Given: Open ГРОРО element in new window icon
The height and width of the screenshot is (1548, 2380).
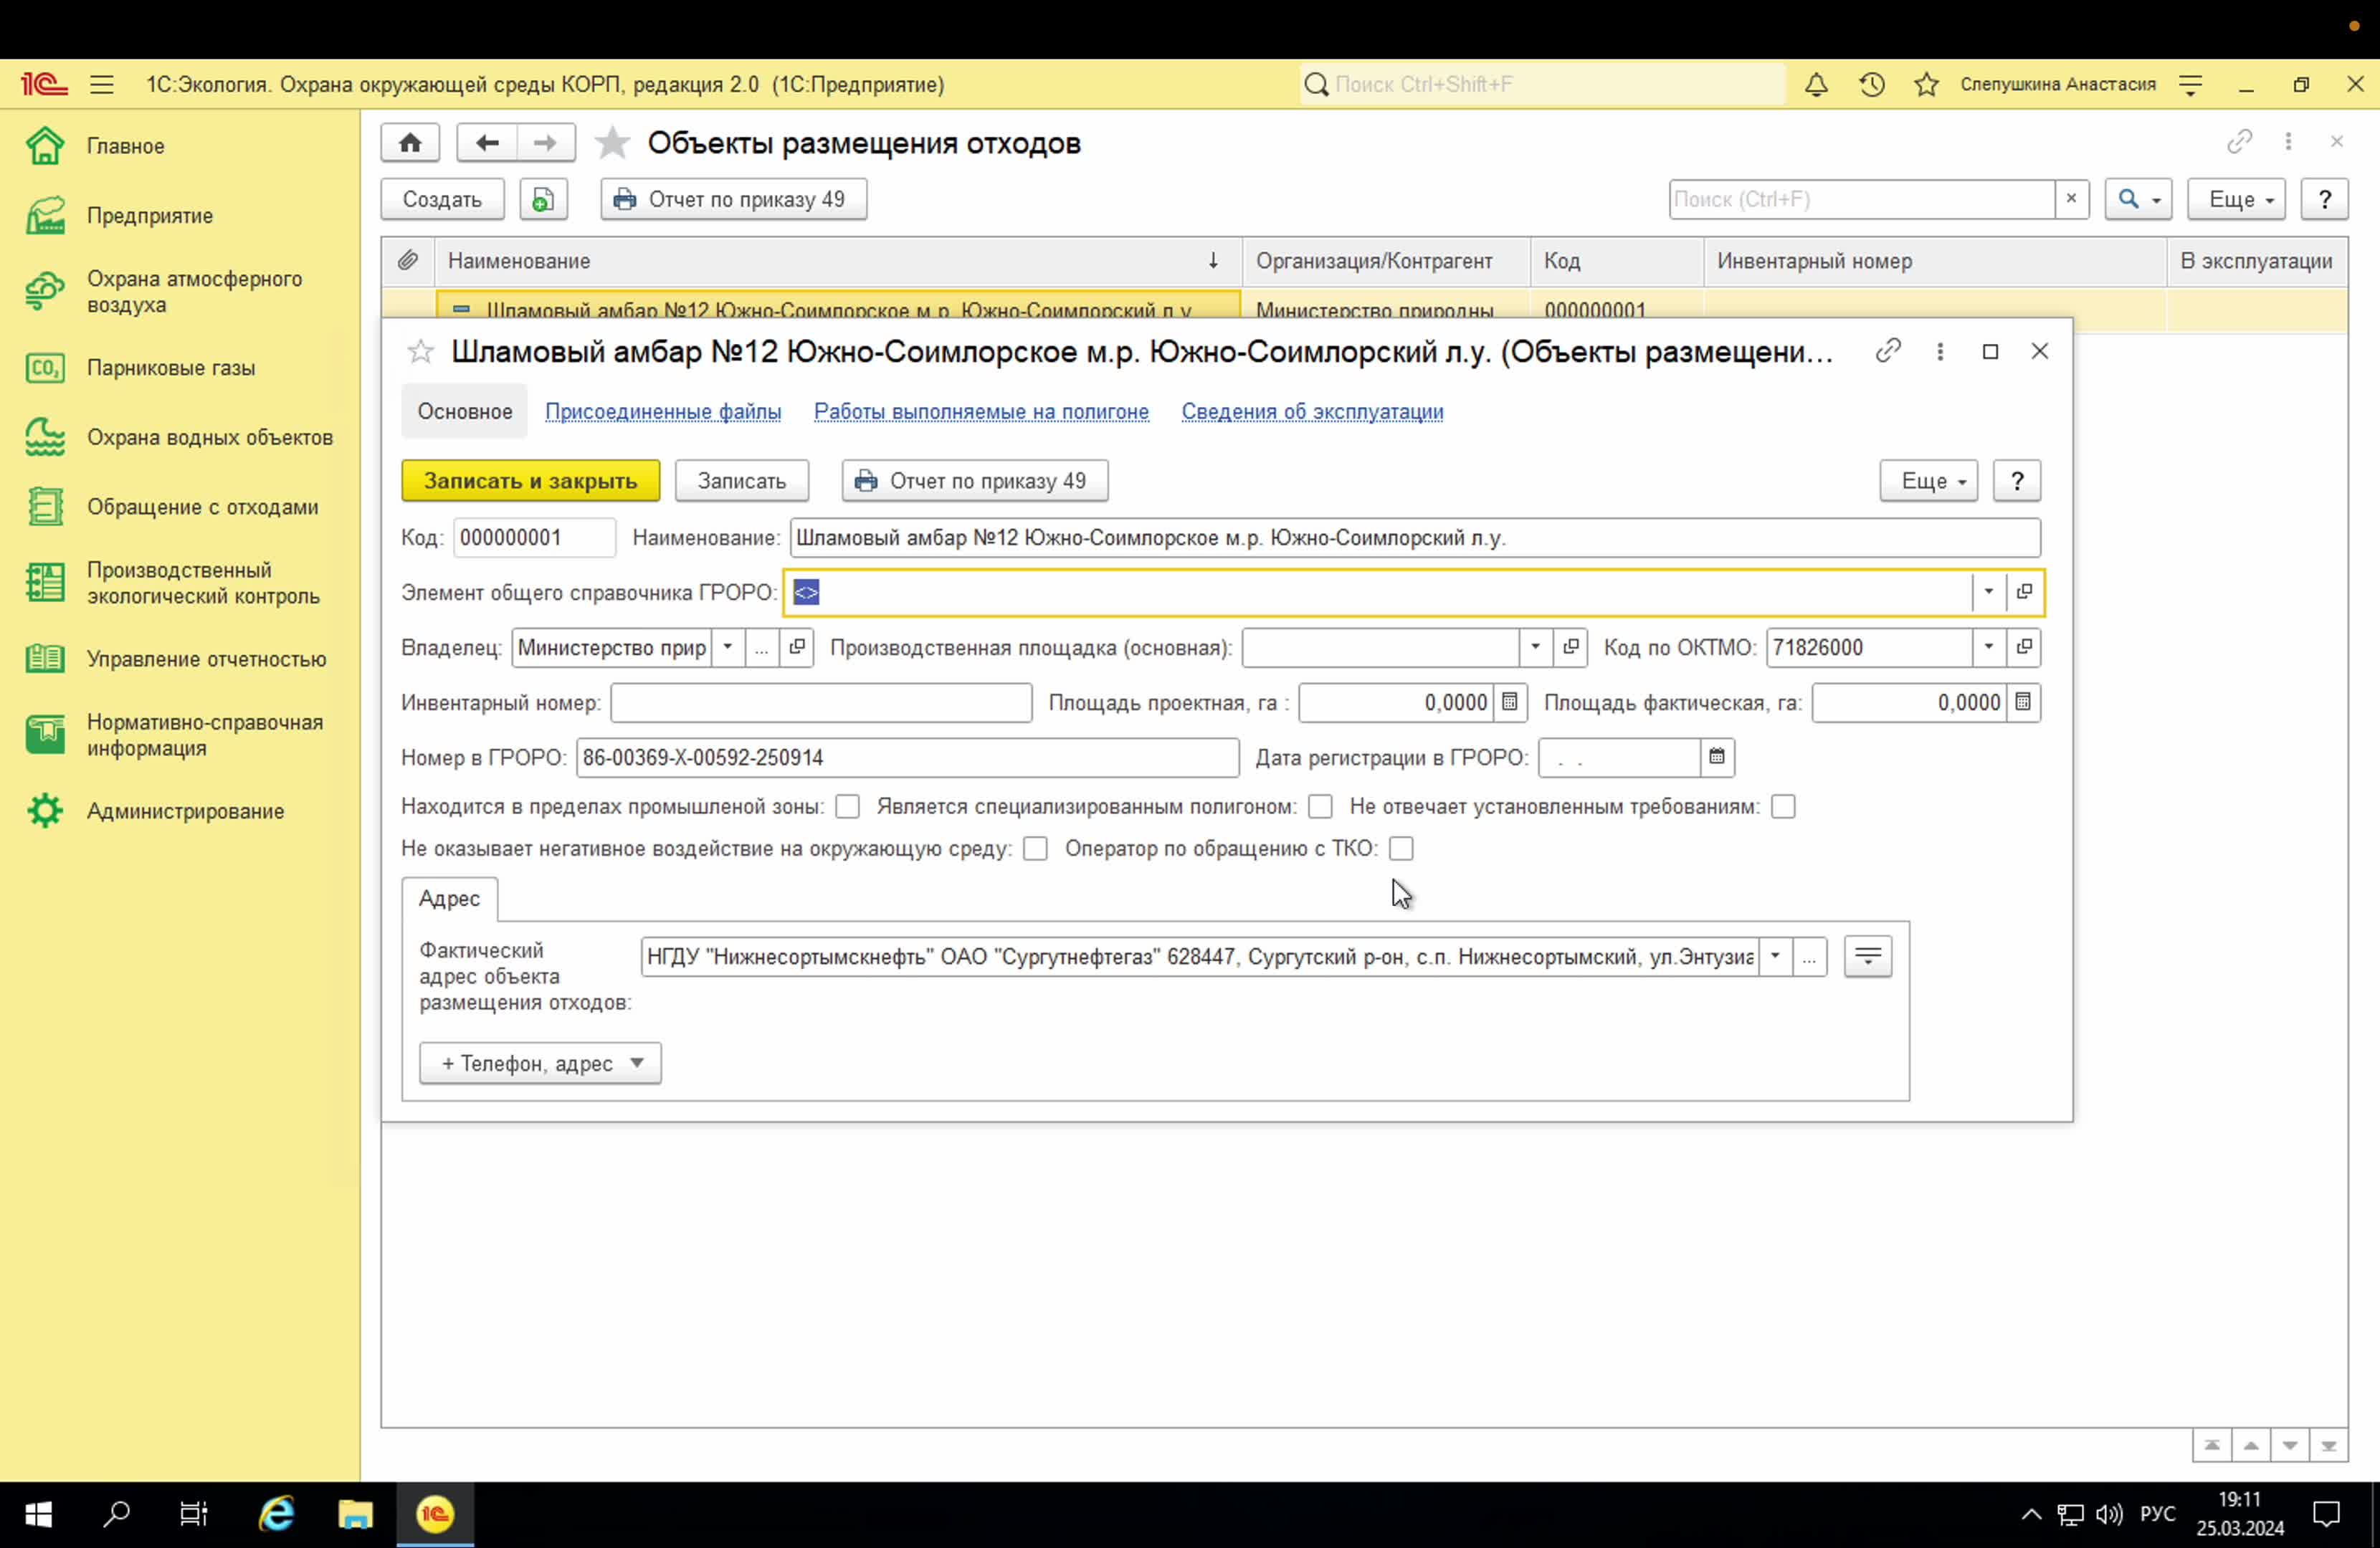Looking at the screenshot, I should coord(2024,592).
